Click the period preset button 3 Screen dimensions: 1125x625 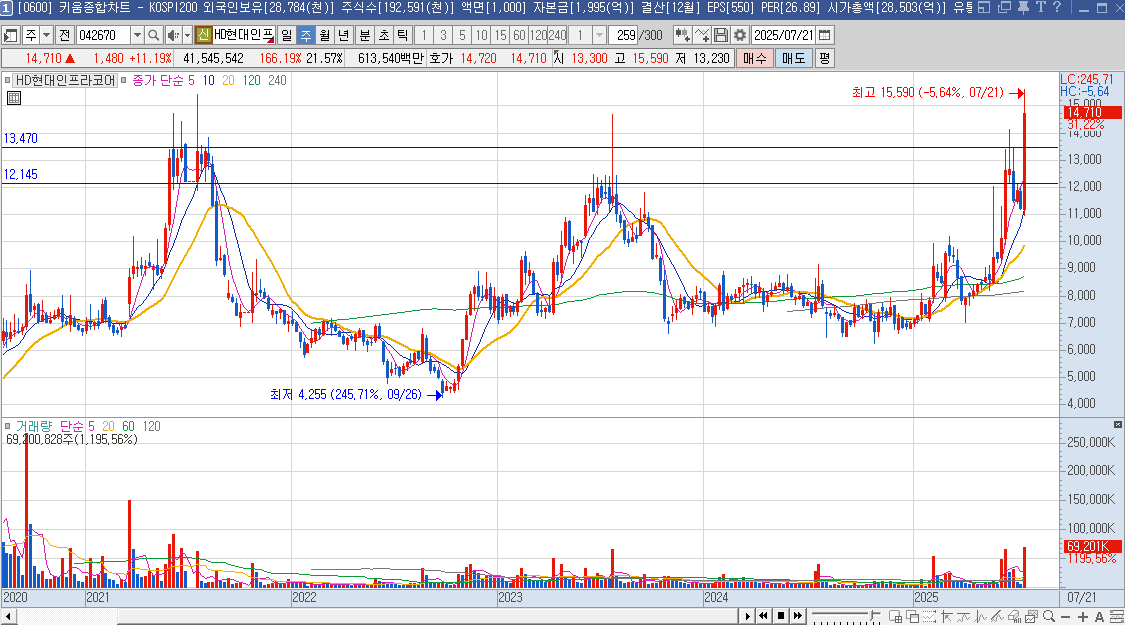[443, 35]
